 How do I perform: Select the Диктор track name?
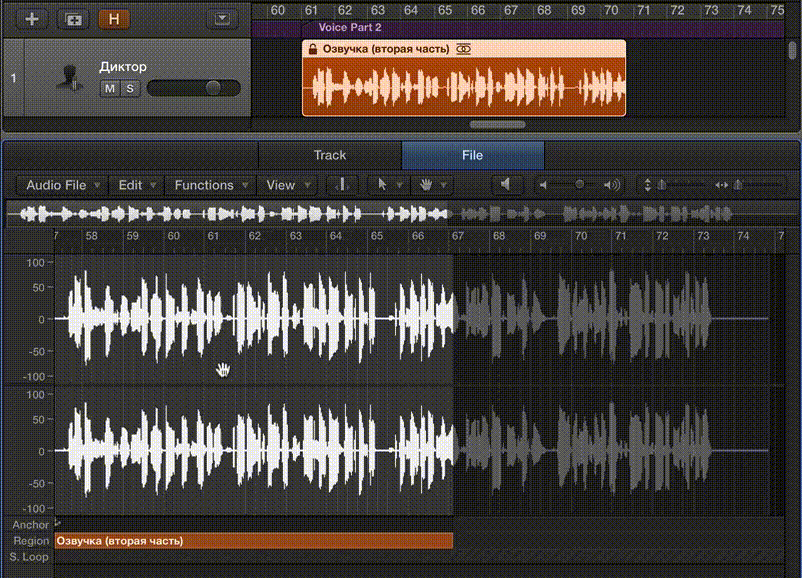123,66
